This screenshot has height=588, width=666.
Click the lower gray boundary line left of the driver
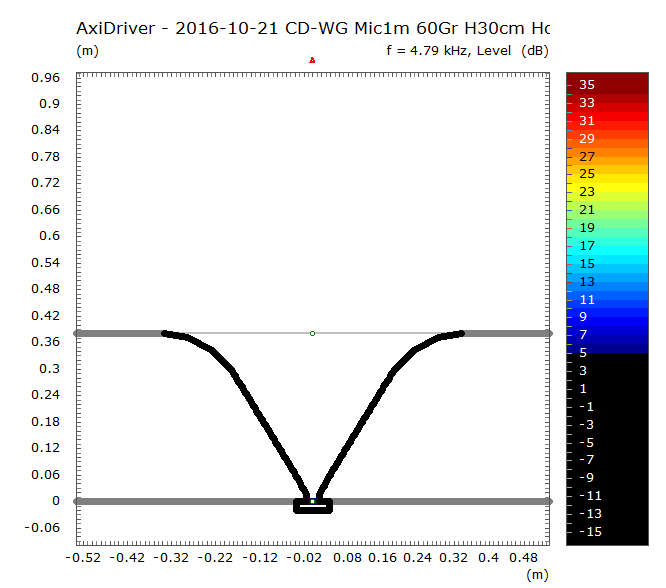click(x=180, y=501)
